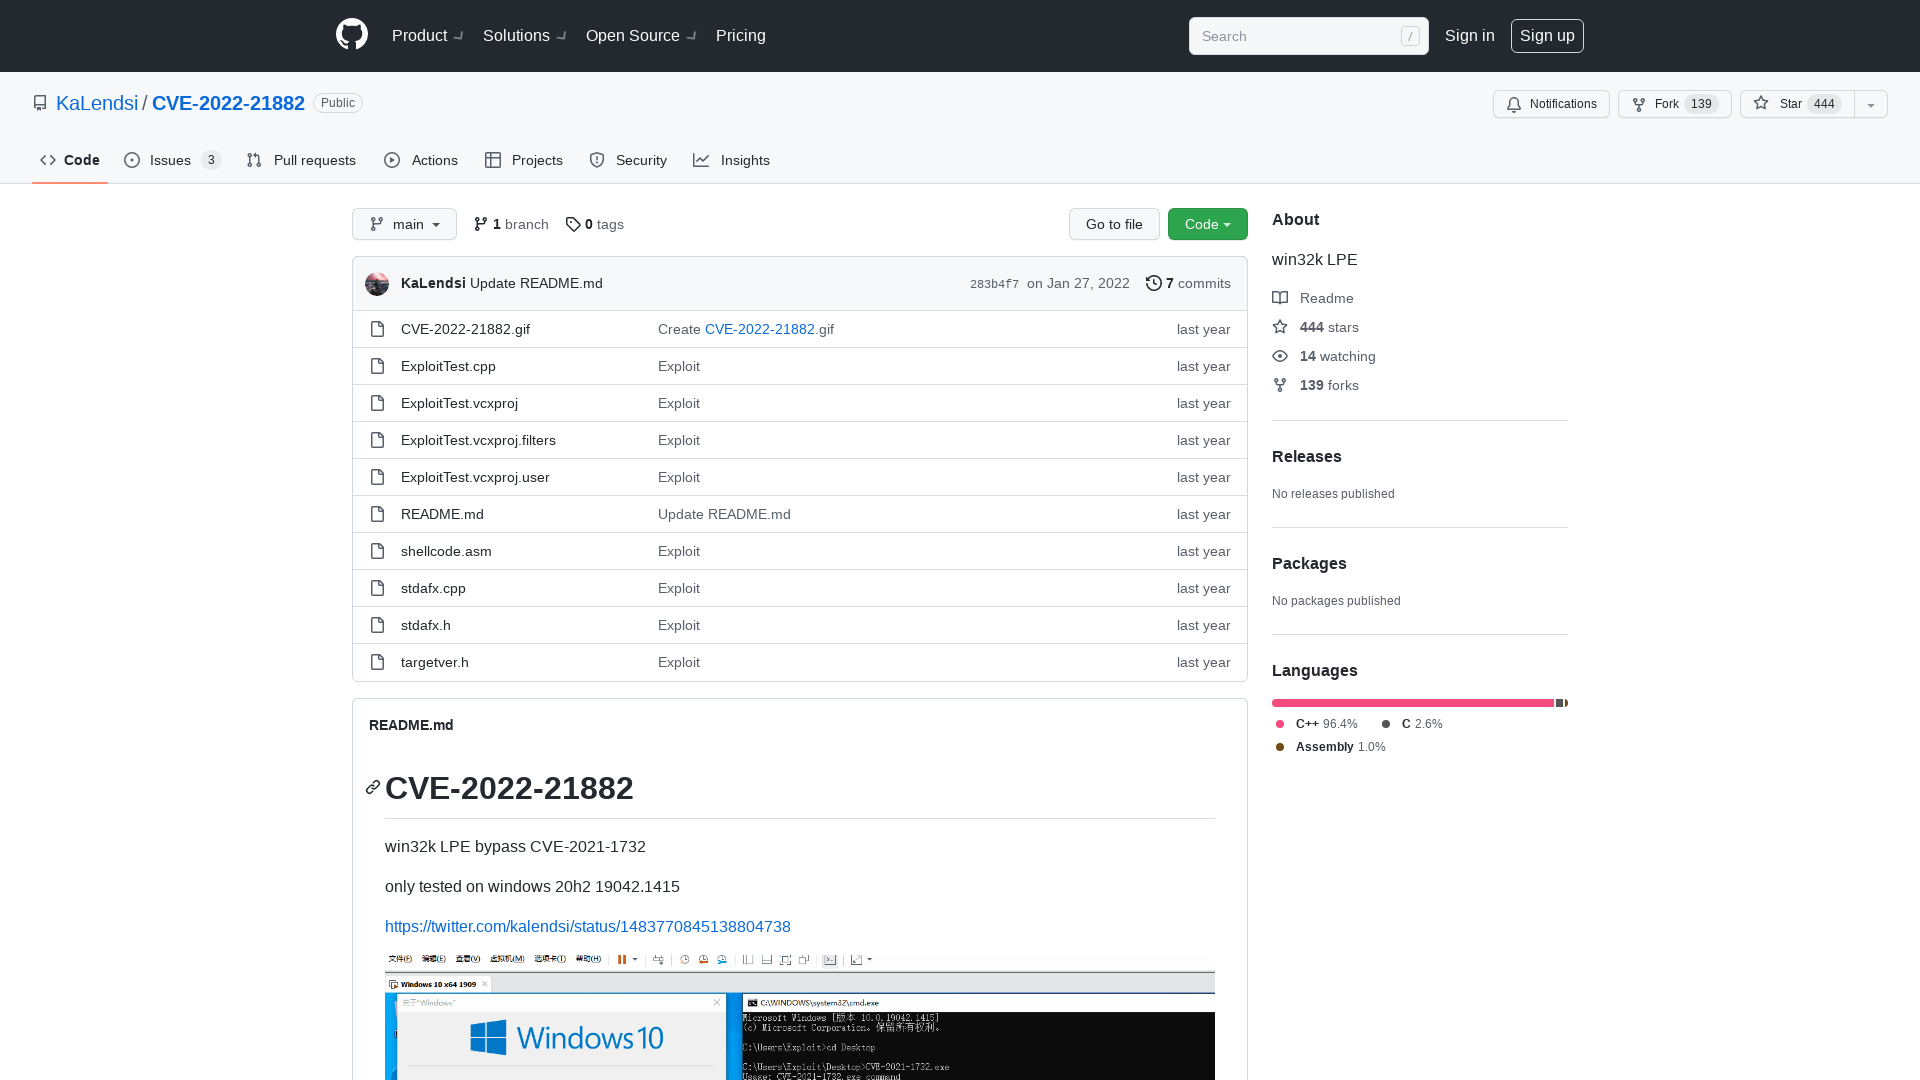Open the stdafx.cpp file

tap(433, 588)
